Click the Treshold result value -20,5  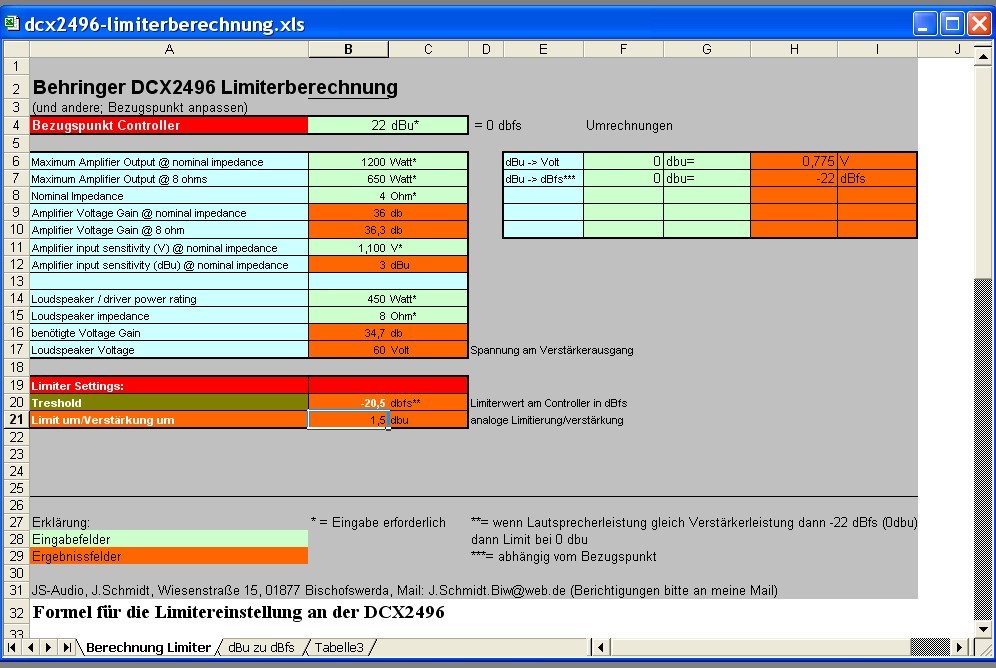point(348,403)
